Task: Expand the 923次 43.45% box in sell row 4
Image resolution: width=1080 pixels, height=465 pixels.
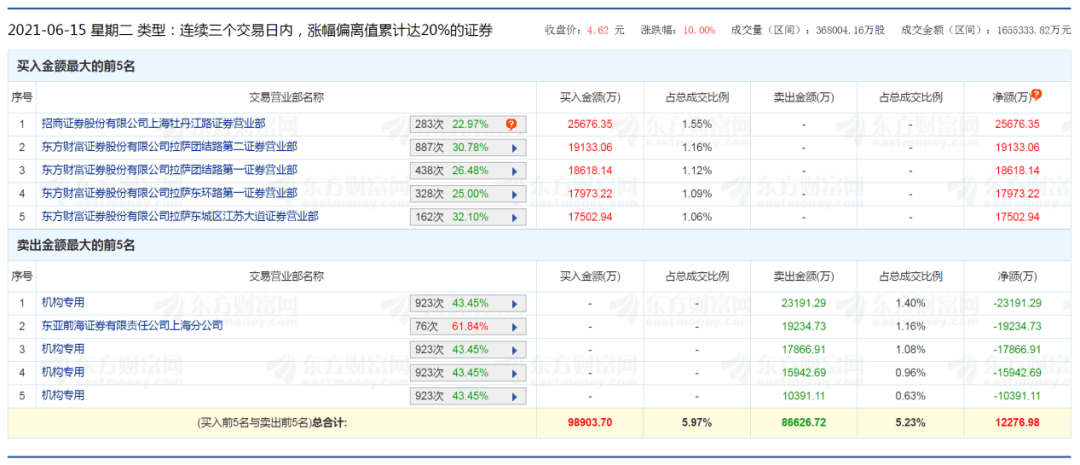Action: tap(467, 372)
